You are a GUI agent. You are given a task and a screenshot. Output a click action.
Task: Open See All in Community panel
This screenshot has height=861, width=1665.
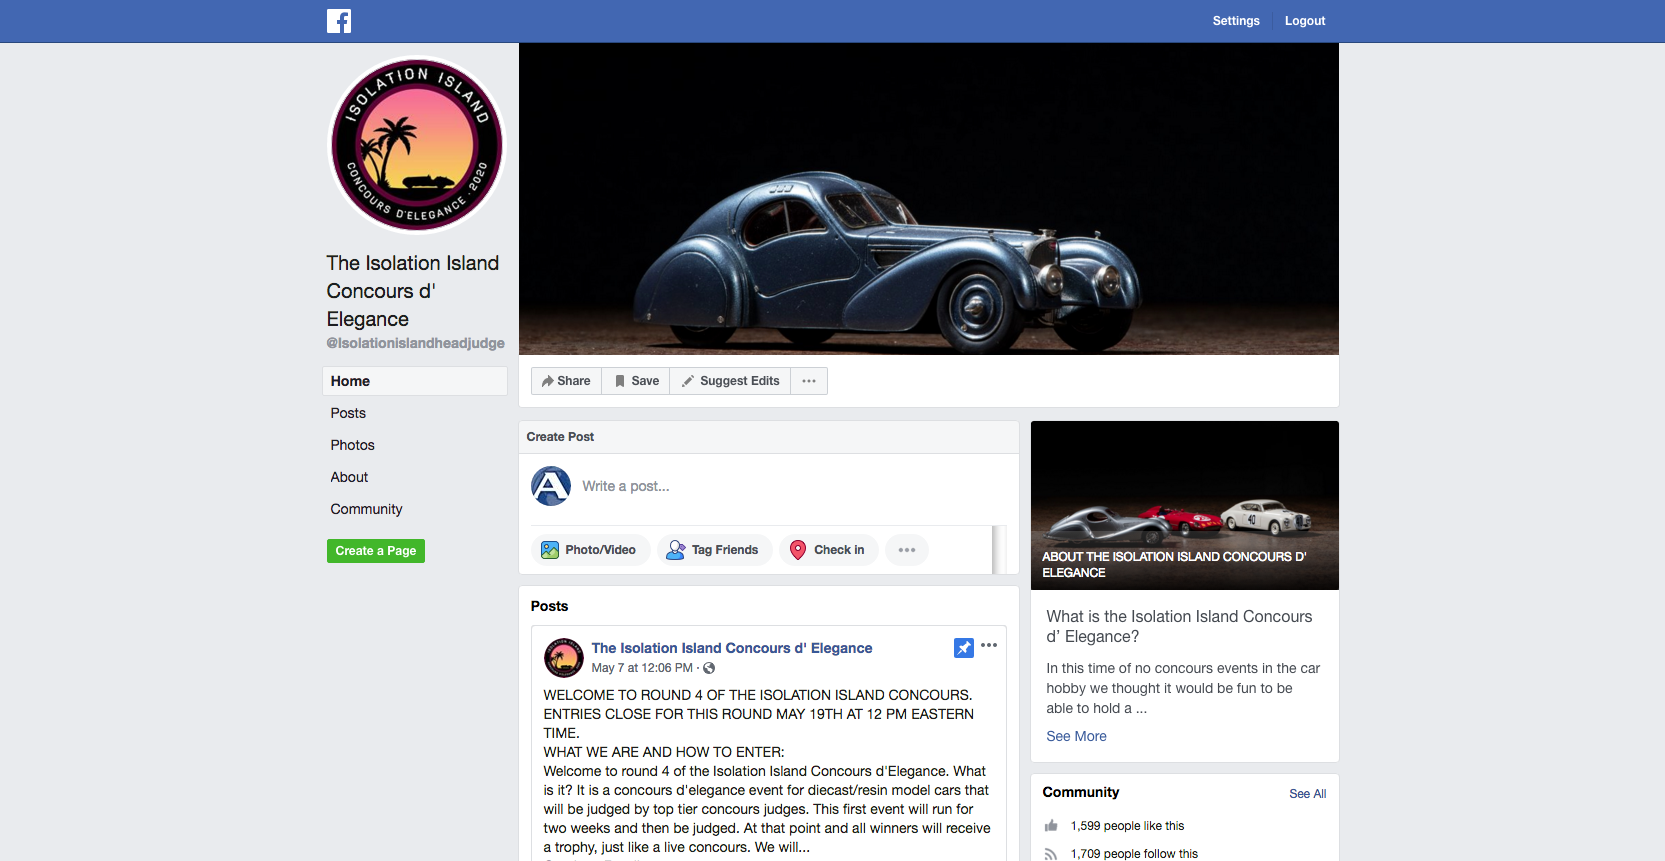(1307, 794)
